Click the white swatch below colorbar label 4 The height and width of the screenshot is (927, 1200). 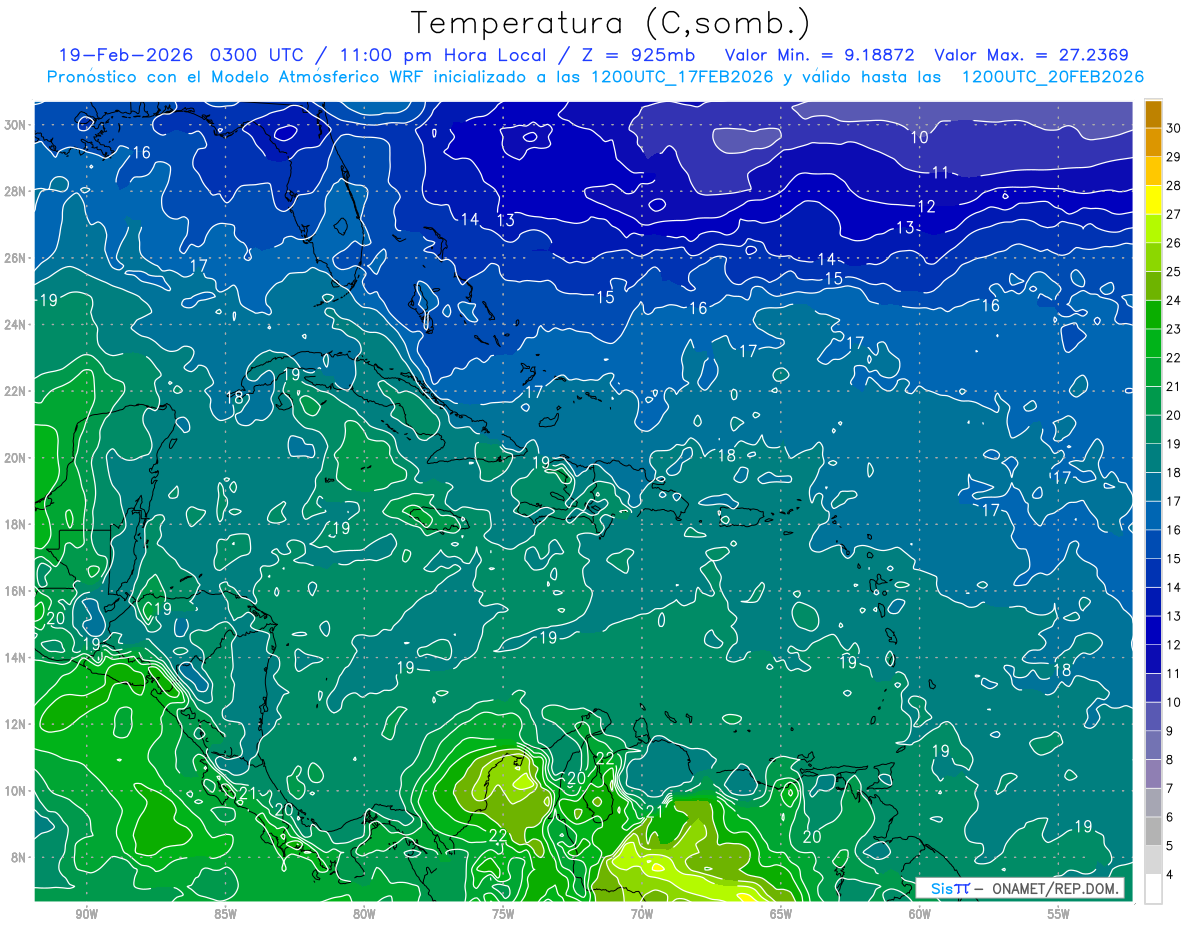click(1153, 889)
